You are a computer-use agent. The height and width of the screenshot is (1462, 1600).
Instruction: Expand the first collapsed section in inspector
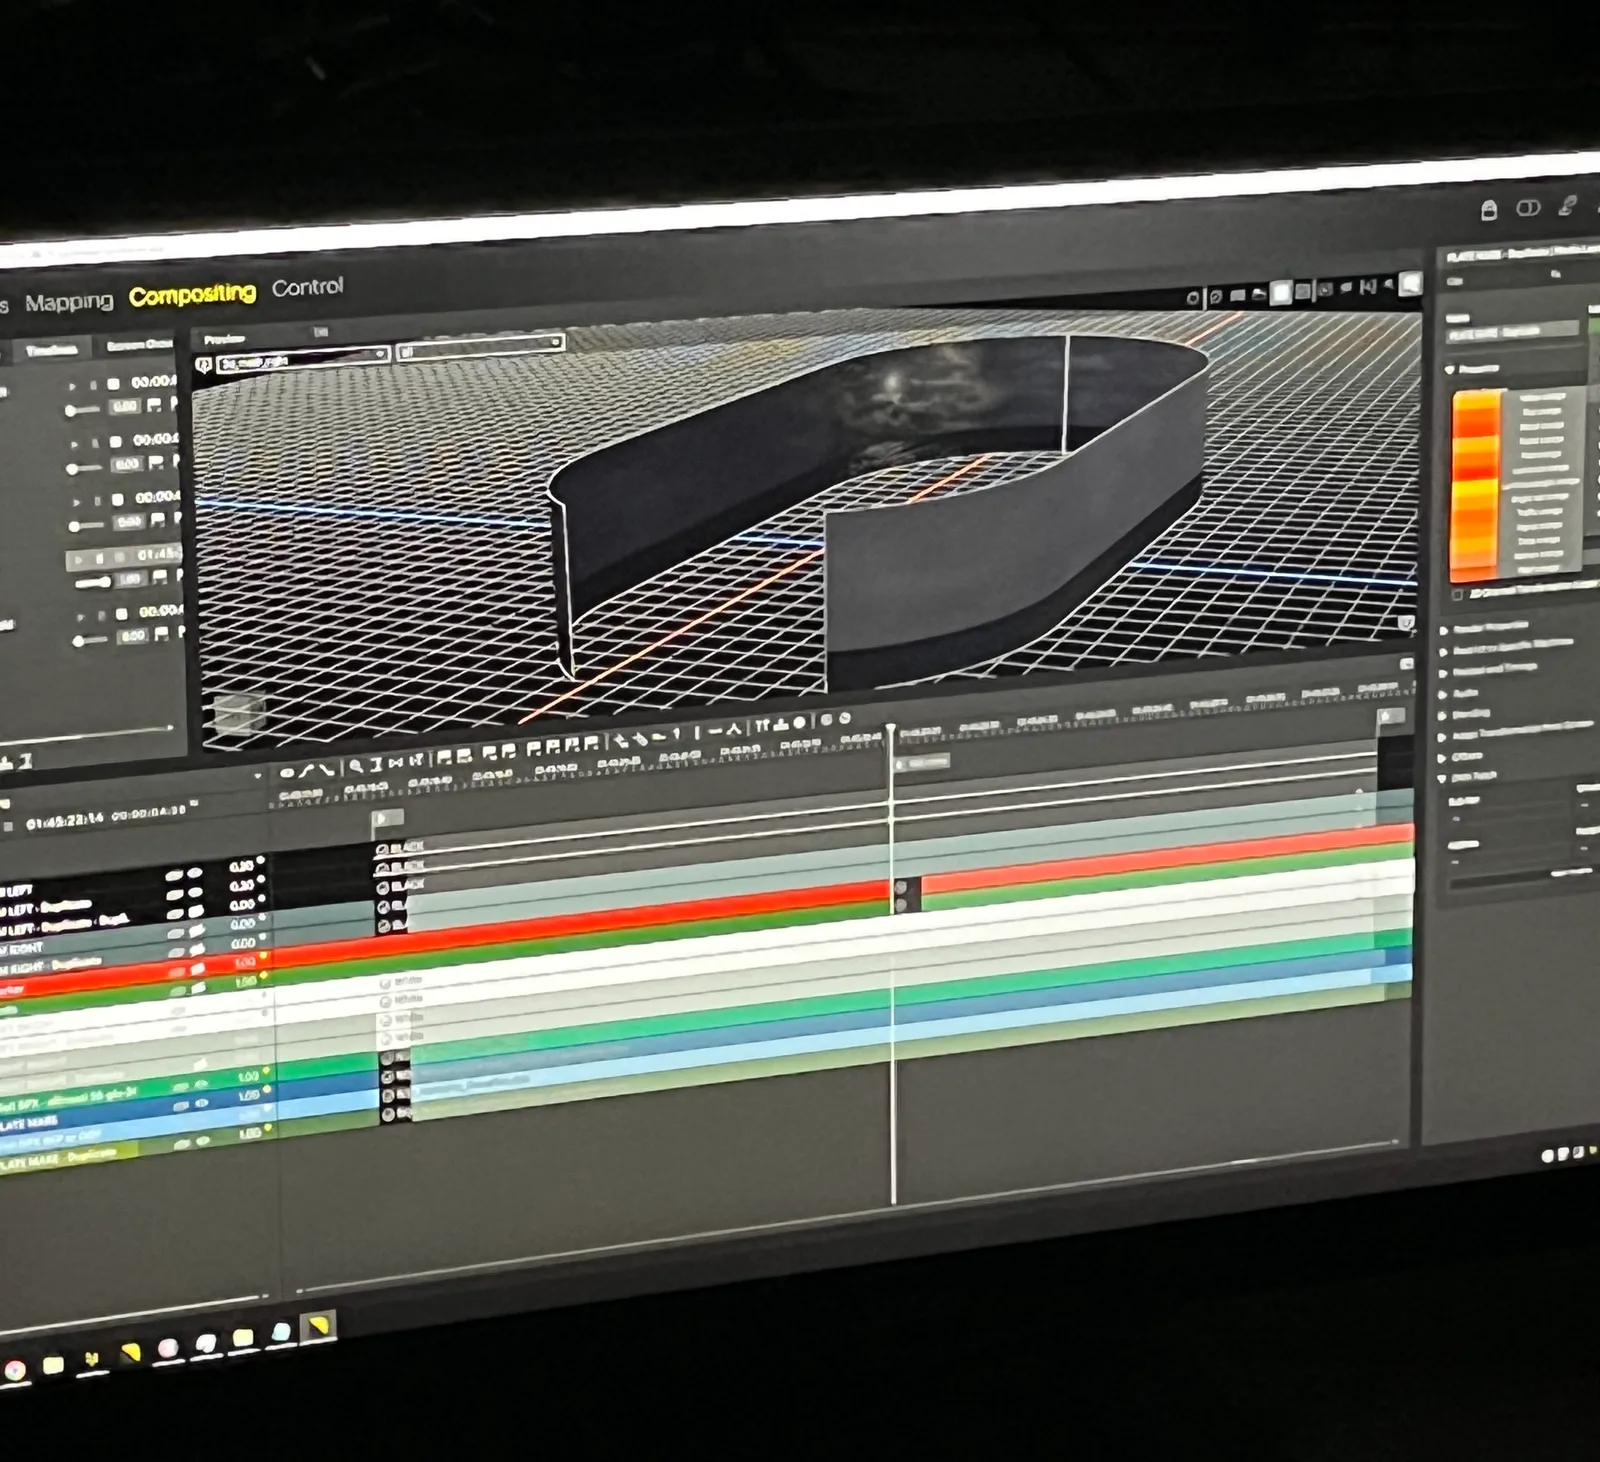click(1444, 630)
